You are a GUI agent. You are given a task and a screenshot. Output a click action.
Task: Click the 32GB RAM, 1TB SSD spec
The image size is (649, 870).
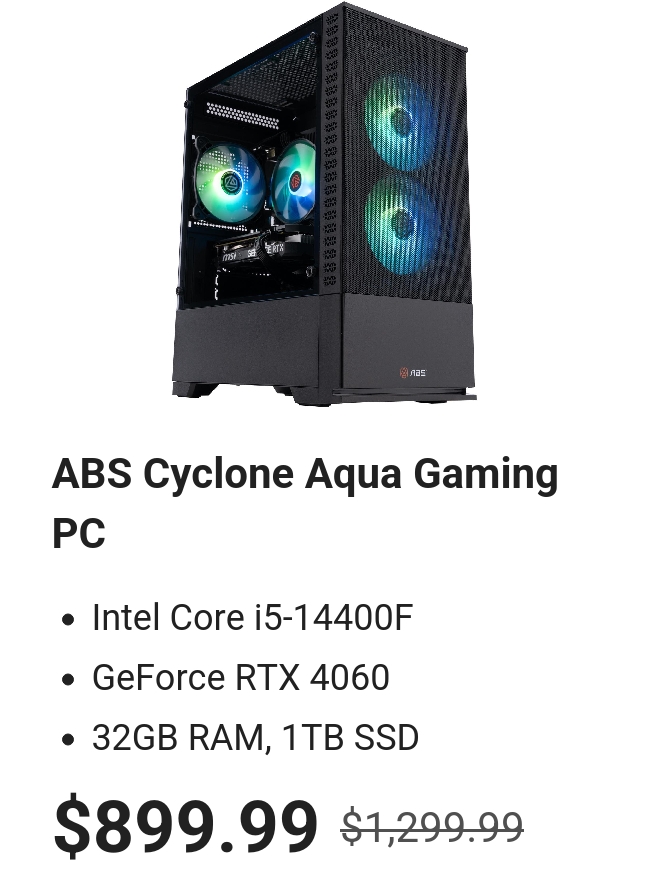point(255,737)
